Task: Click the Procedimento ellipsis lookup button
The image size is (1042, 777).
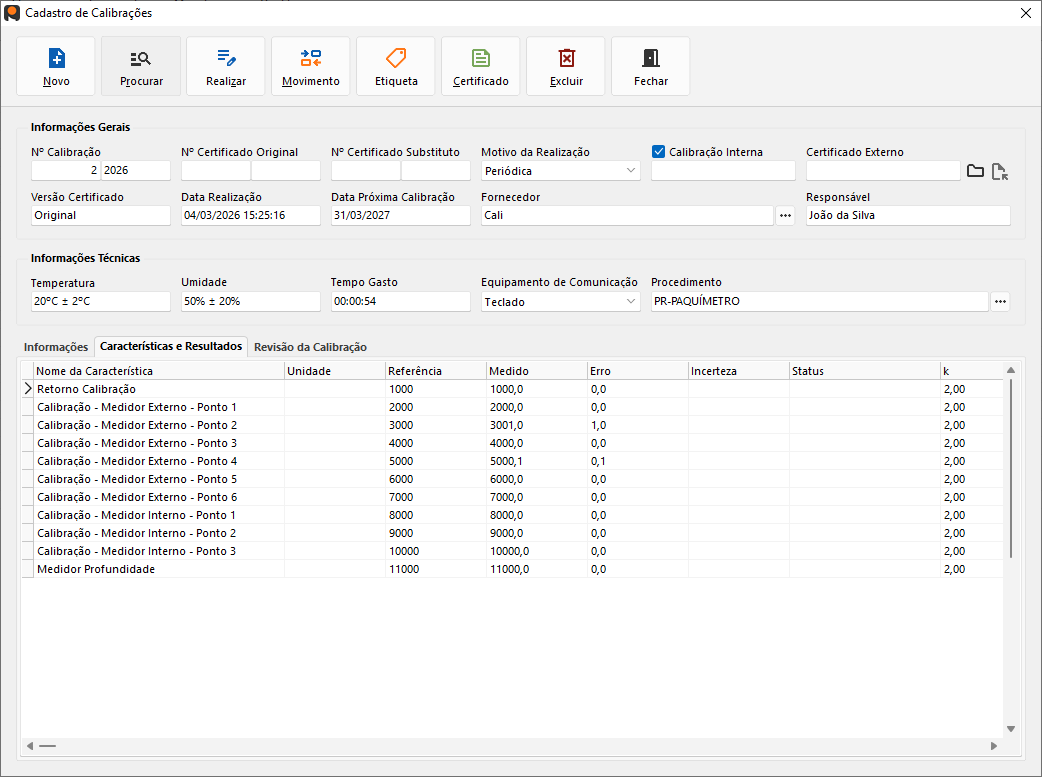Action: pyautogui.click(x=1000, y=301)
